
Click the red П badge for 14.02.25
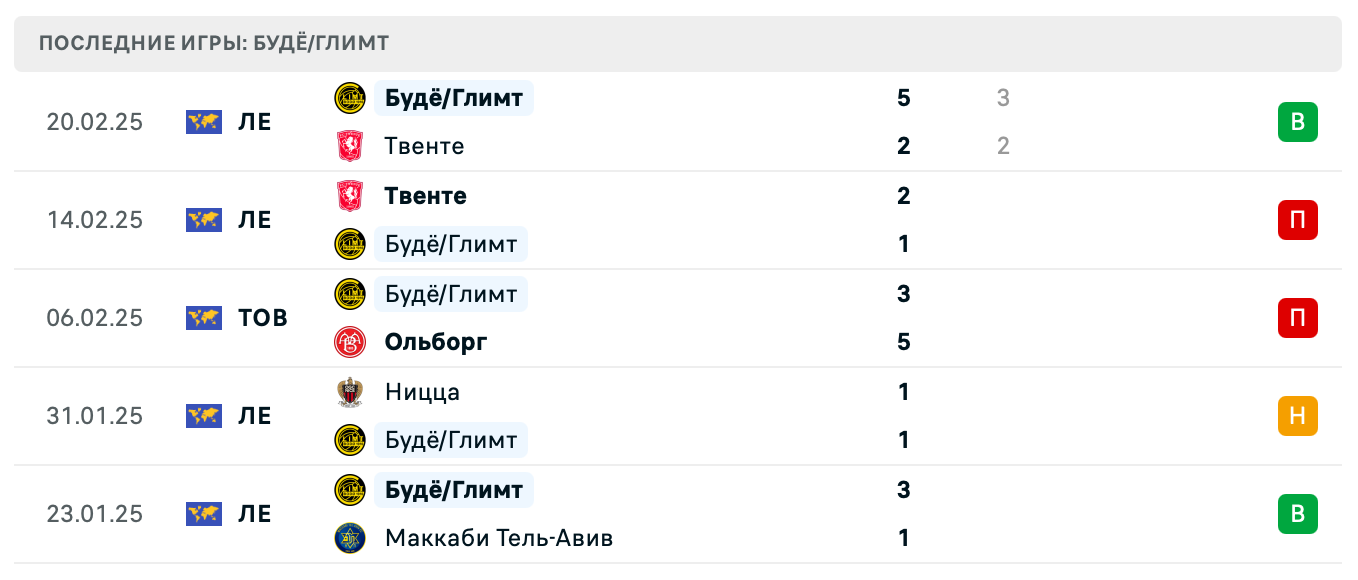point(1297,220)
